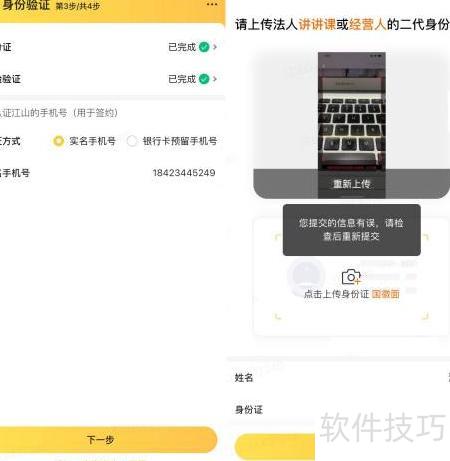
Task: Tap the camera icon to upload ID
Action: [351, 277]
